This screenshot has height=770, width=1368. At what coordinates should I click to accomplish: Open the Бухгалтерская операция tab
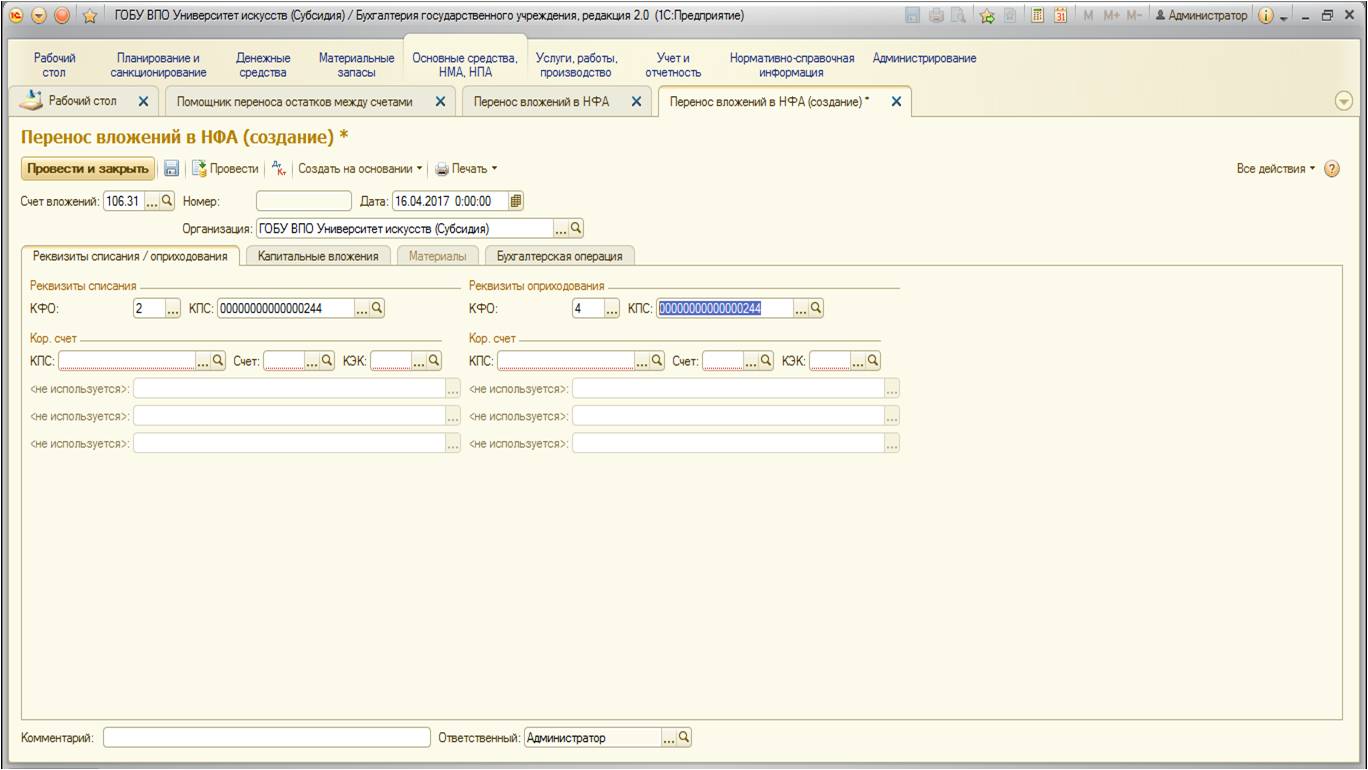[x=559, y=256]
